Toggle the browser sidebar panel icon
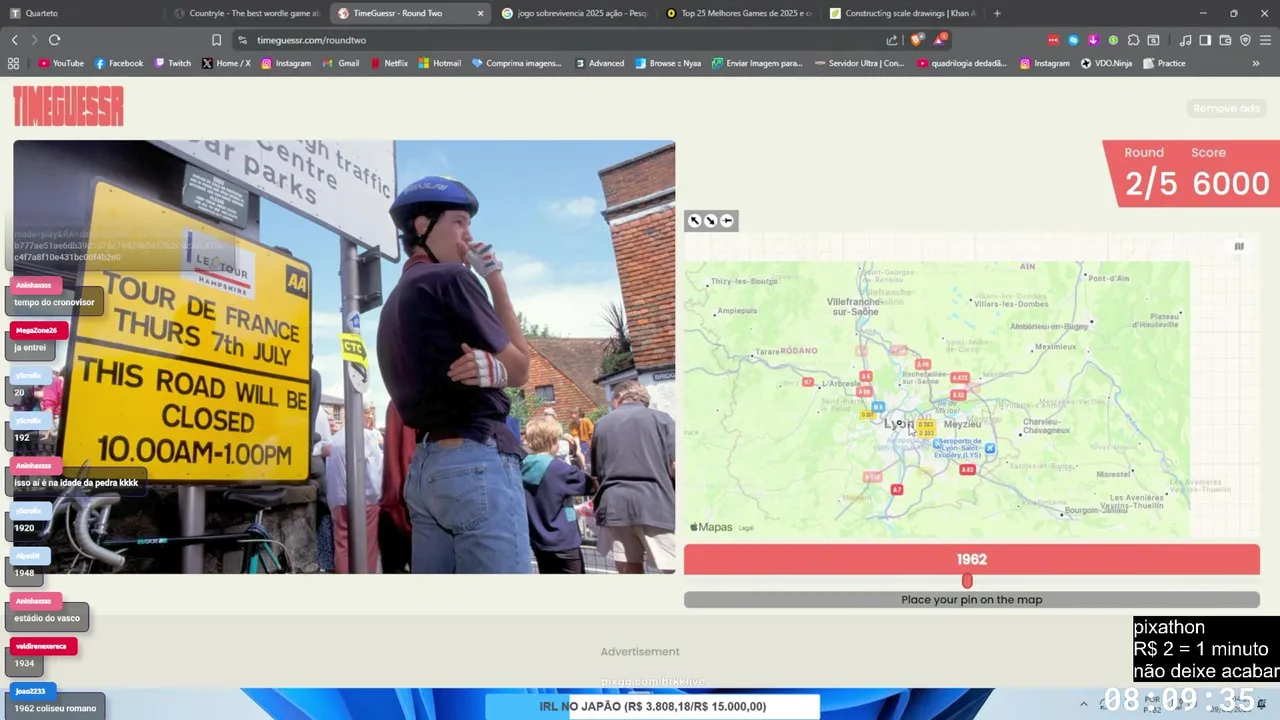 (1205, 40)
